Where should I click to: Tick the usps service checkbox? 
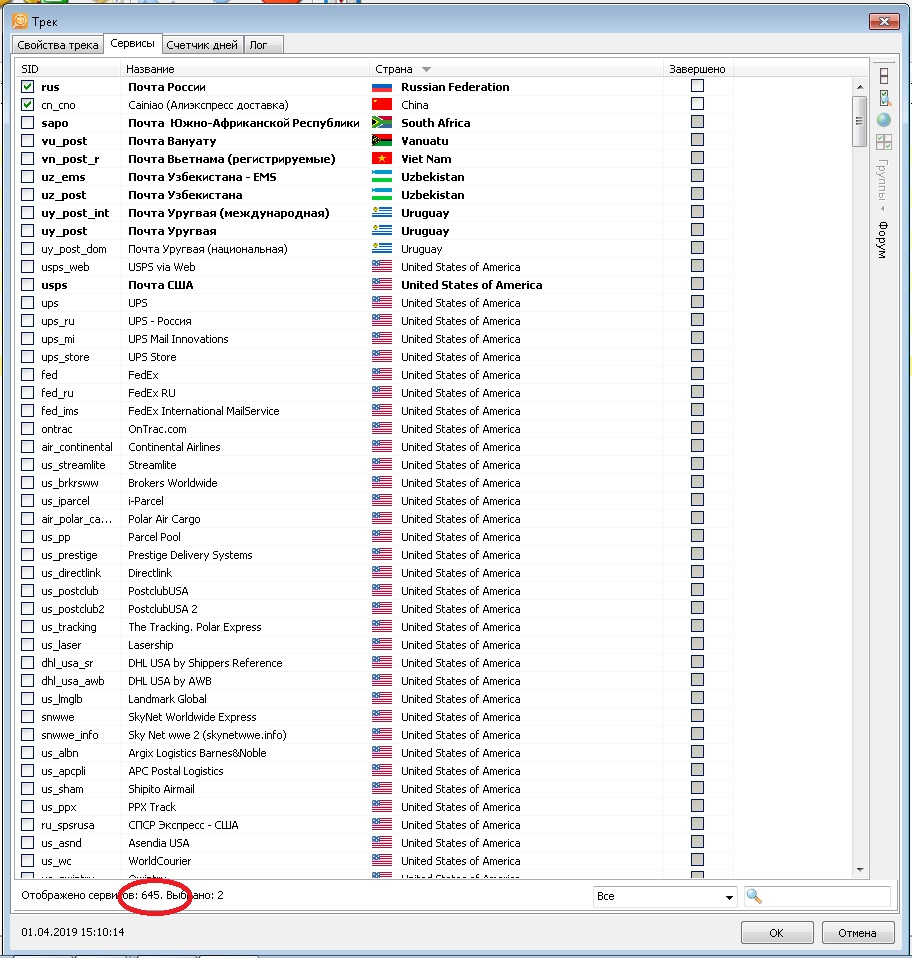tap(27, 285)
